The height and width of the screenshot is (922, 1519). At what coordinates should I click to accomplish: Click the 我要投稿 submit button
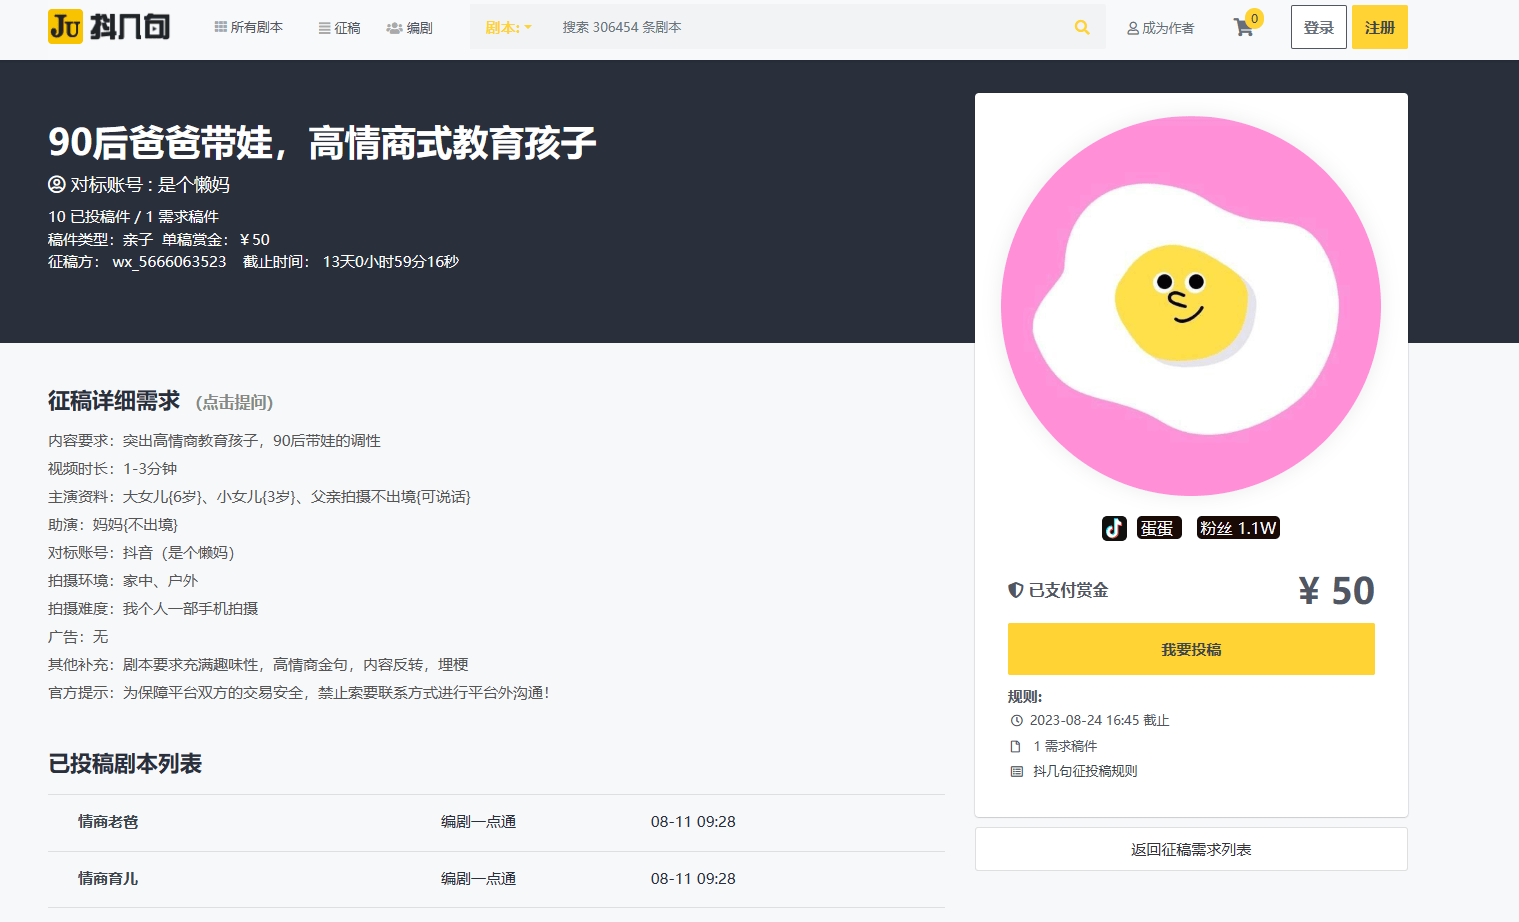(x=1190, y=649)
